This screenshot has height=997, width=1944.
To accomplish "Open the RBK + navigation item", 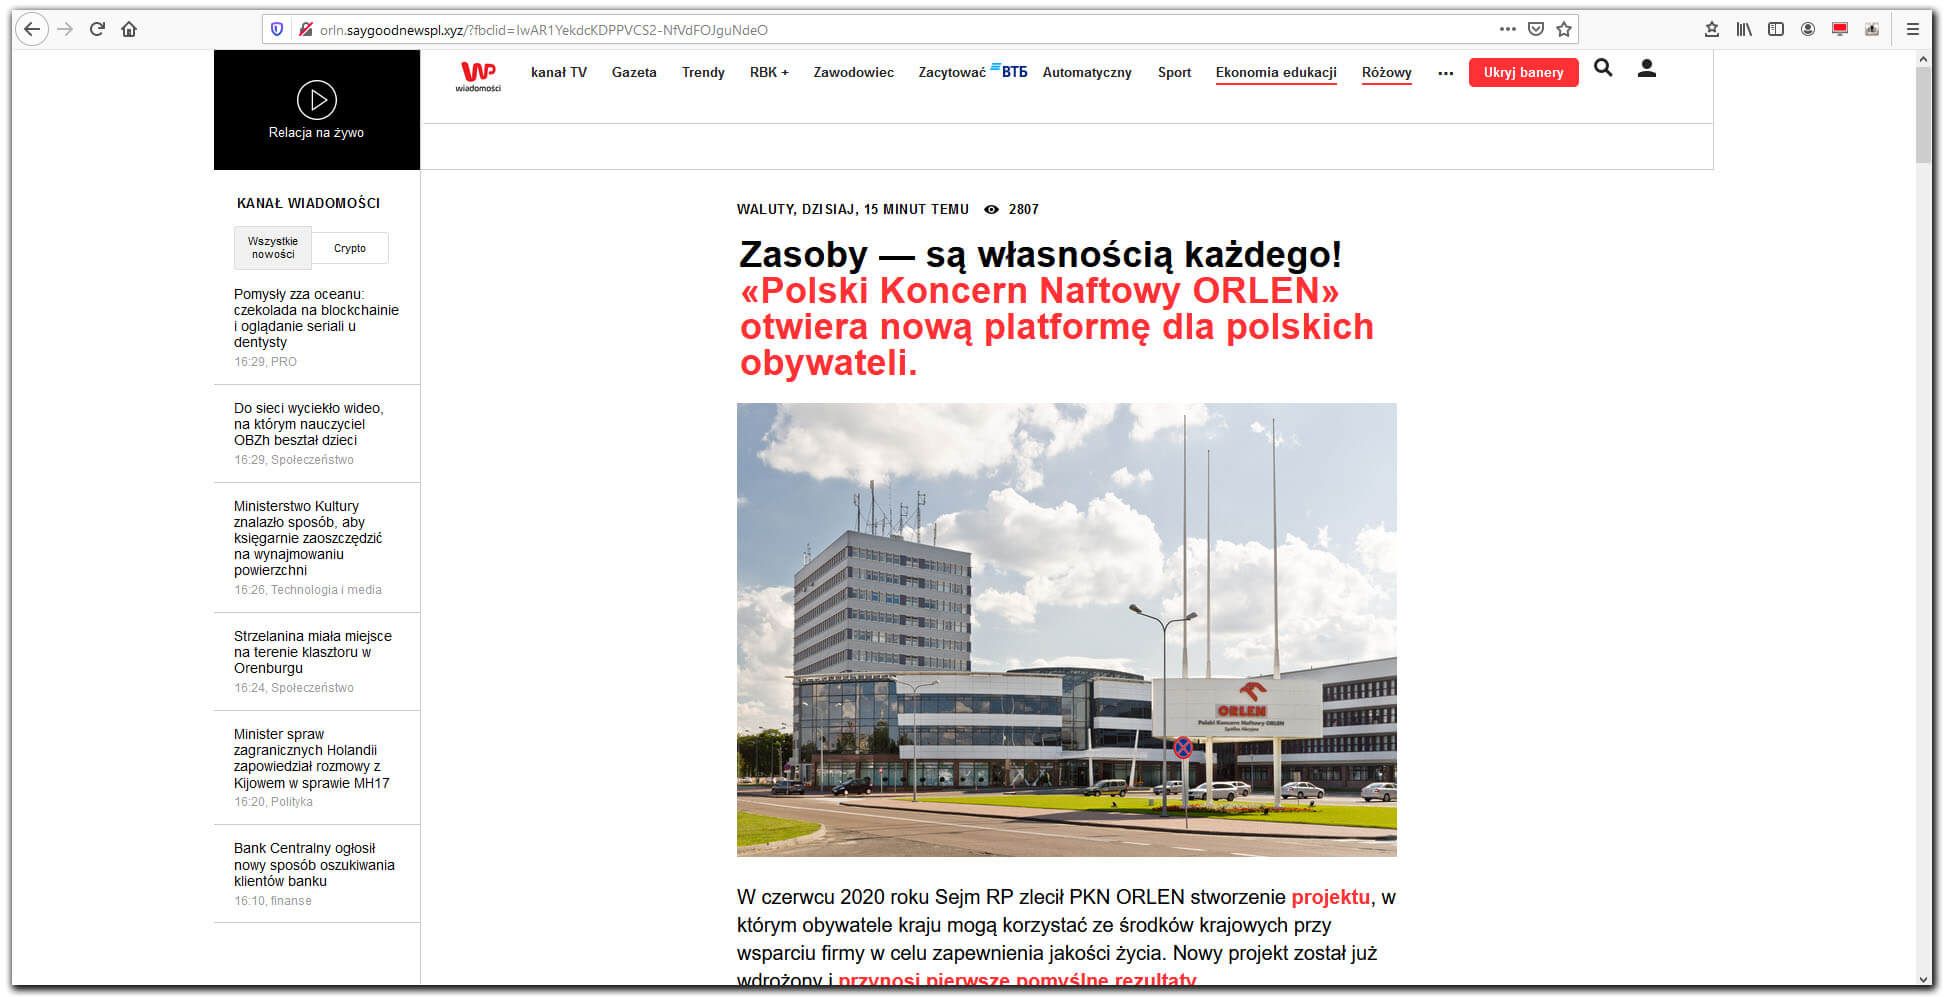I will [x=769, y=72].
